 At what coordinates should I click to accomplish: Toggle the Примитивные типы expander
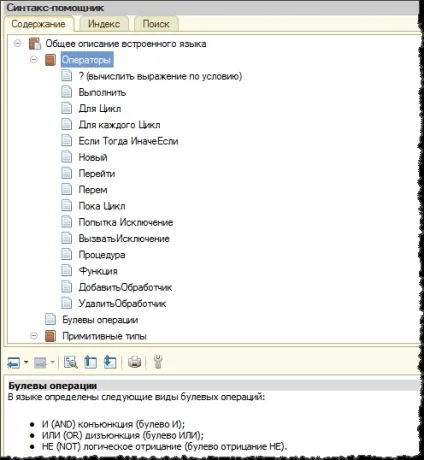tap(34, 336)
